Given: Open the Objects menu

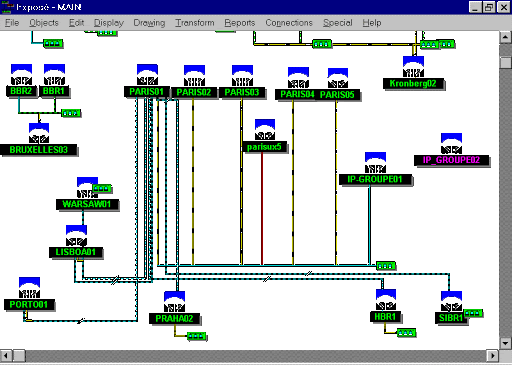Looking at the screenshot, I should tap(44, 23).
